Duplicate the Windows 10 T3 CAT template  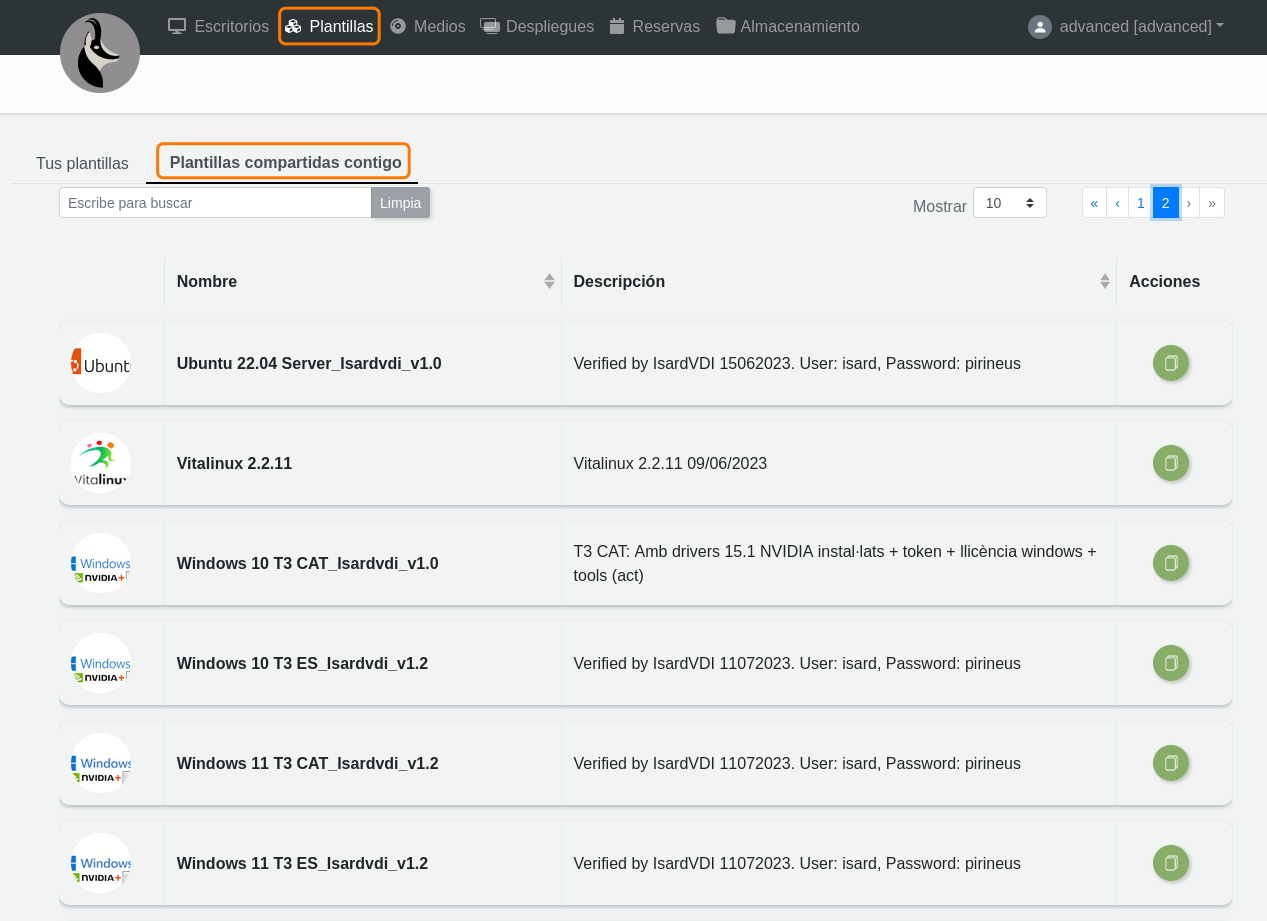click(1171, 563)
